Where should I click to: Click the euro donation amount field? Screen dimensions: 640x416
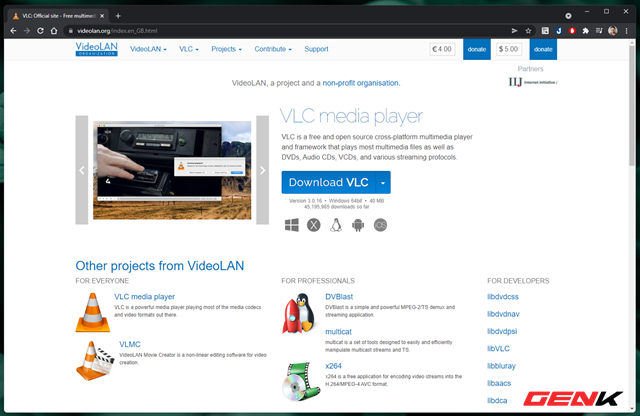pos(442,49)
